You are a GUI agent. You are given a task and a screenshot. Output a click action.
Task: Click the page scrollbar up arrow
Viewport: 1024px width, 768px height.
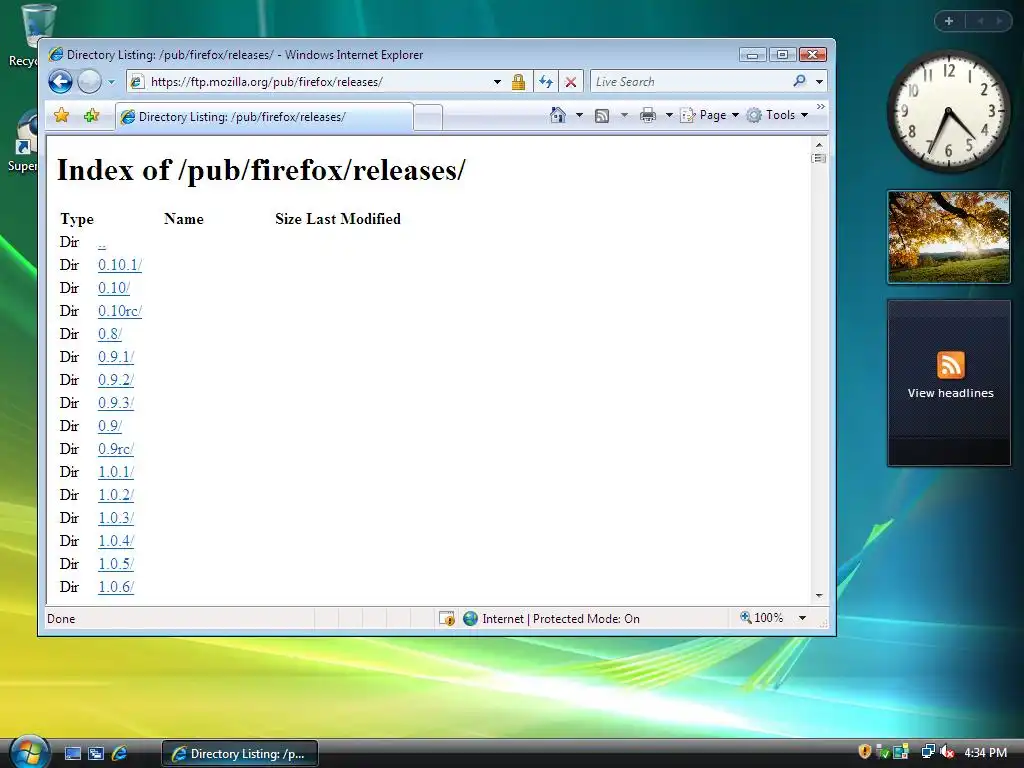819,144
